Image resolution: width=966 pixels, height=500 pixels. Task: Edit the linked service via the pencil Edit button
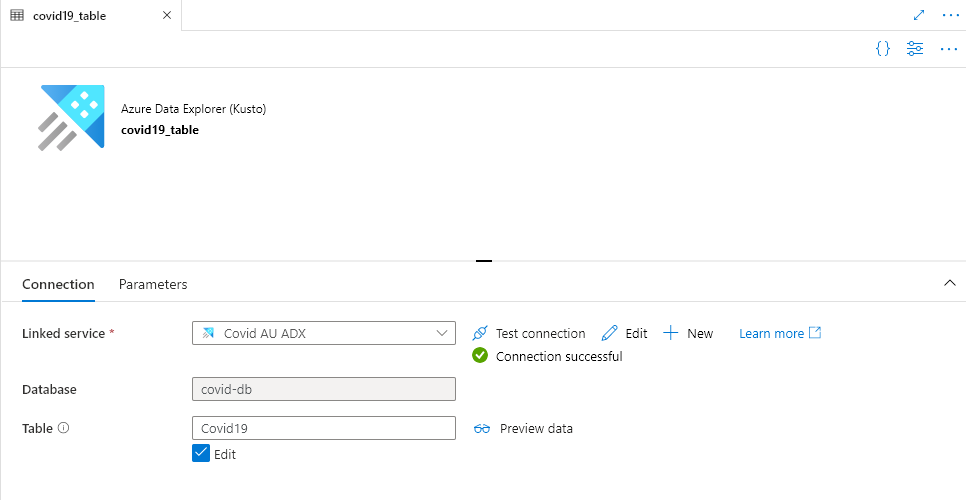tap(625, 333)
